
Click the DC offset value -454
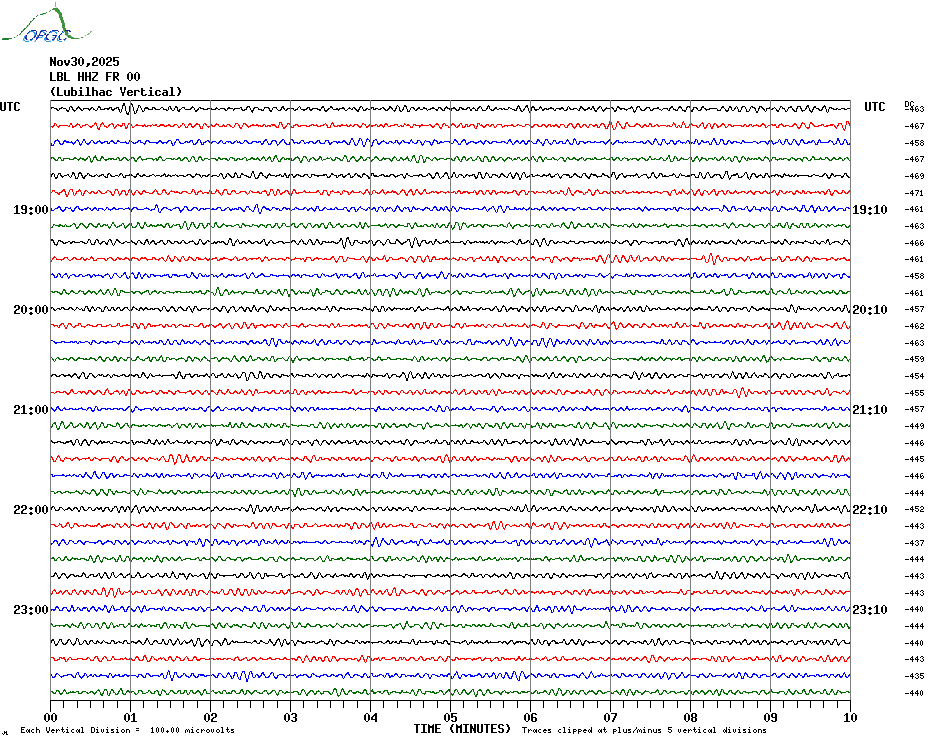(x=915, y=376)
